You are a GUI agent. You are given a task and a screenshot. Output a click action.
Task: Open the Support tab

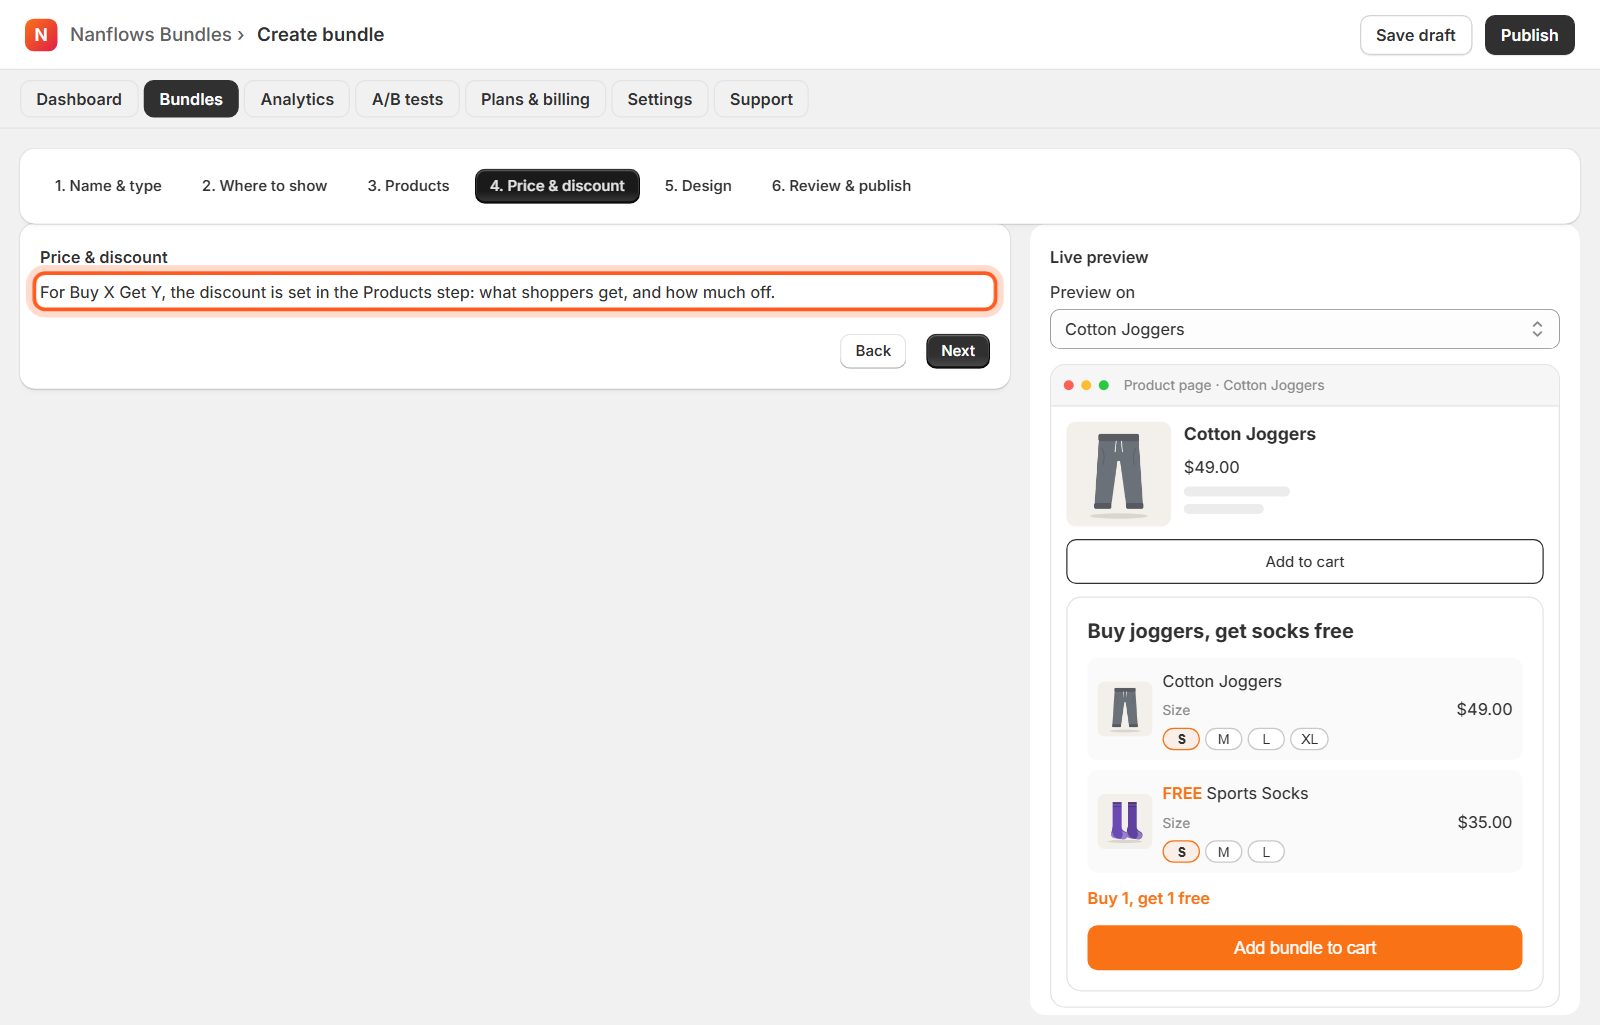pyautogui.click(x=761, y=99)
